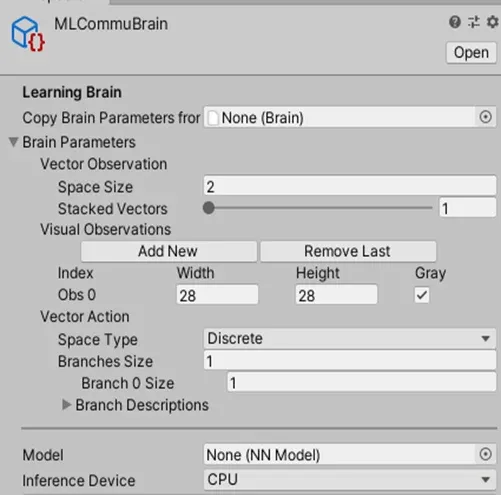Click the Space Size input field

tap(350, 186)
